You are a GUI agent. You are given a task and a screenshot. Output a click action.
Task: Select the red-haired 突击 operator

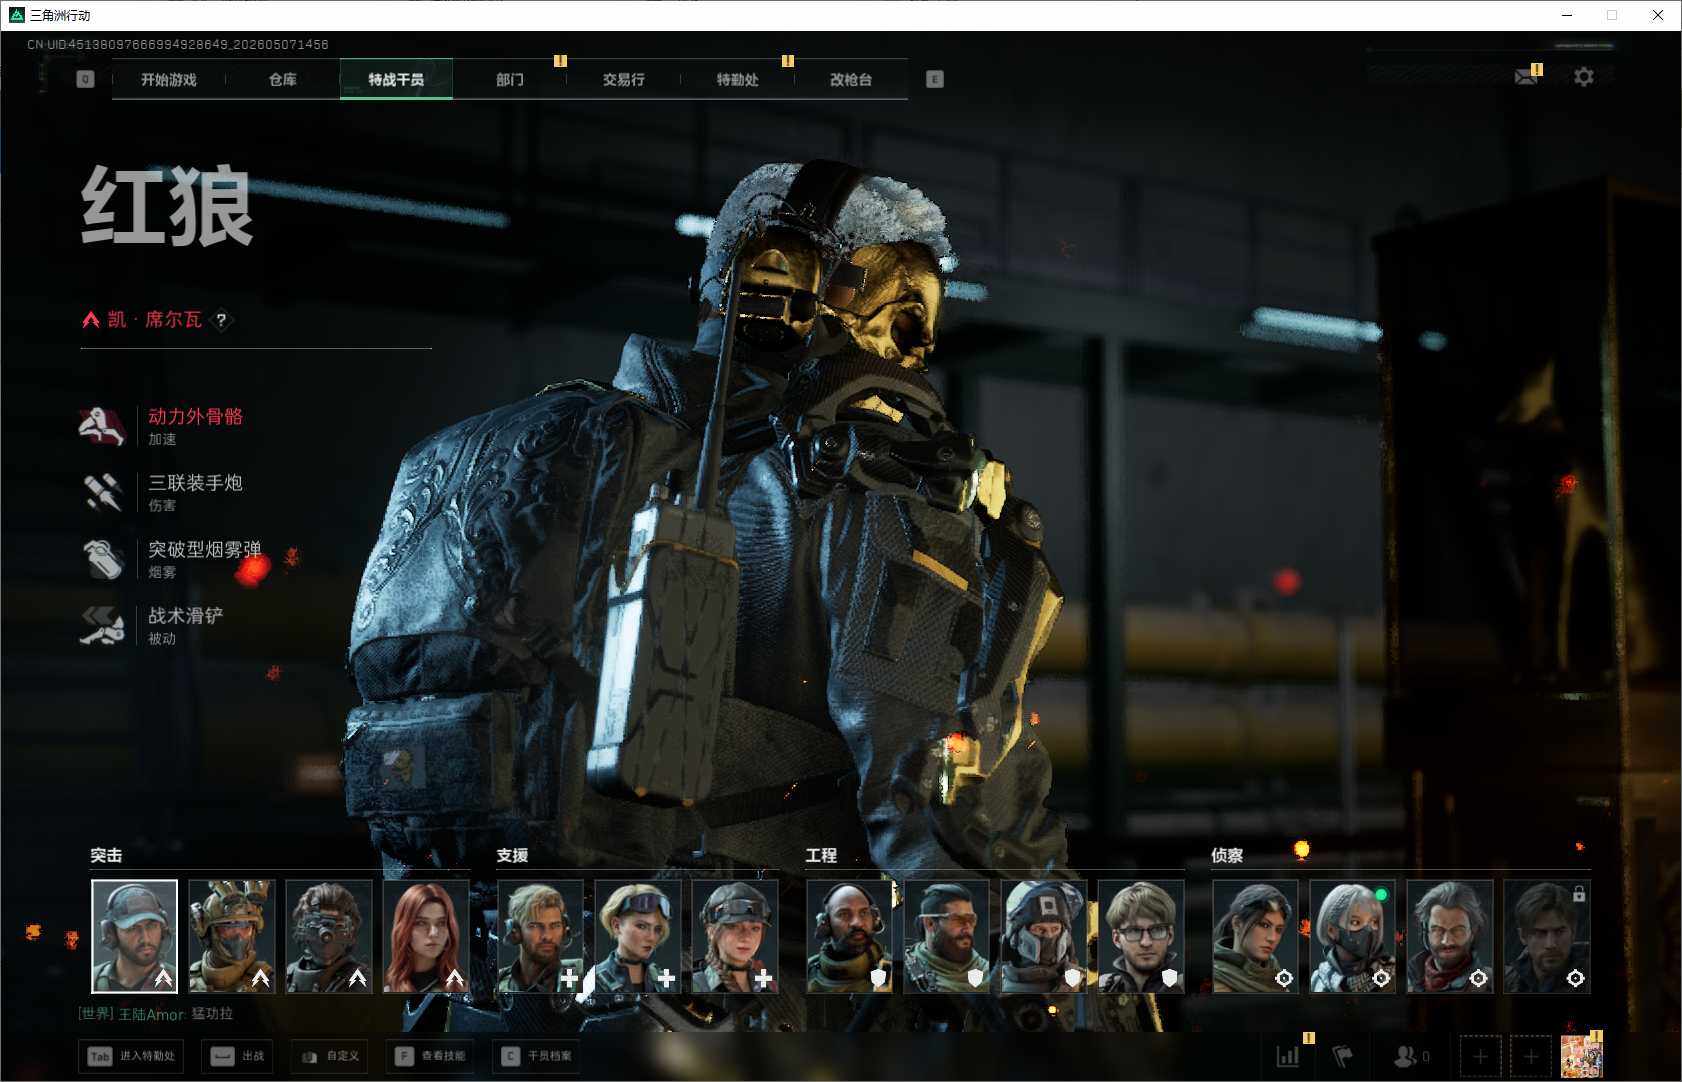click(x=426, y=936)
